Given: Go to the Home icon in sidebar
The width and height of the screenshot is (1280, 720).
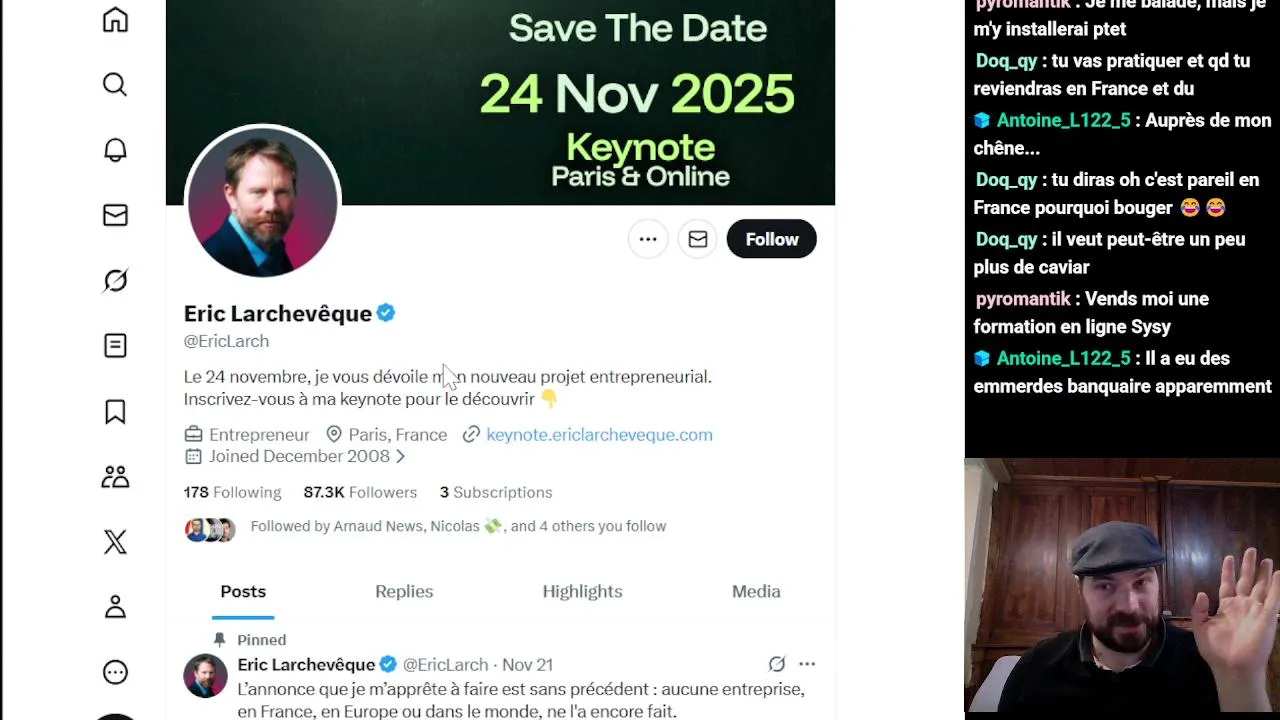Looking at the screenshot, I should pos(115,20).
